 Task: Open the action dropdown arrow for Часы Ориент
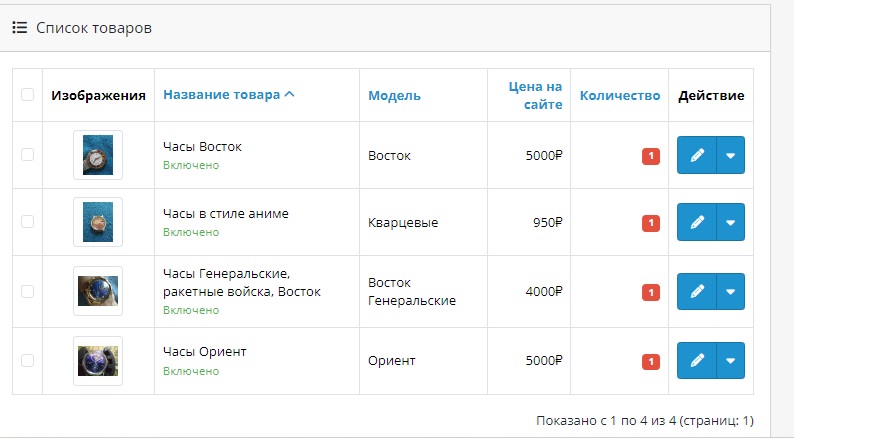[731, 360]
